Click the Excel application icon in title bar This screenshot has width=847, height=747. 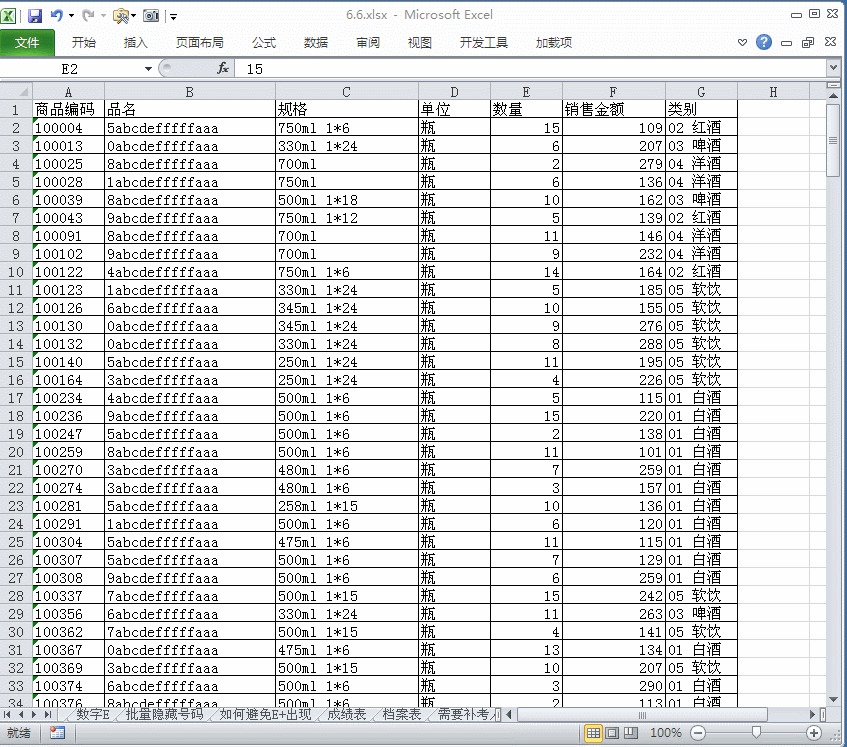8,16
